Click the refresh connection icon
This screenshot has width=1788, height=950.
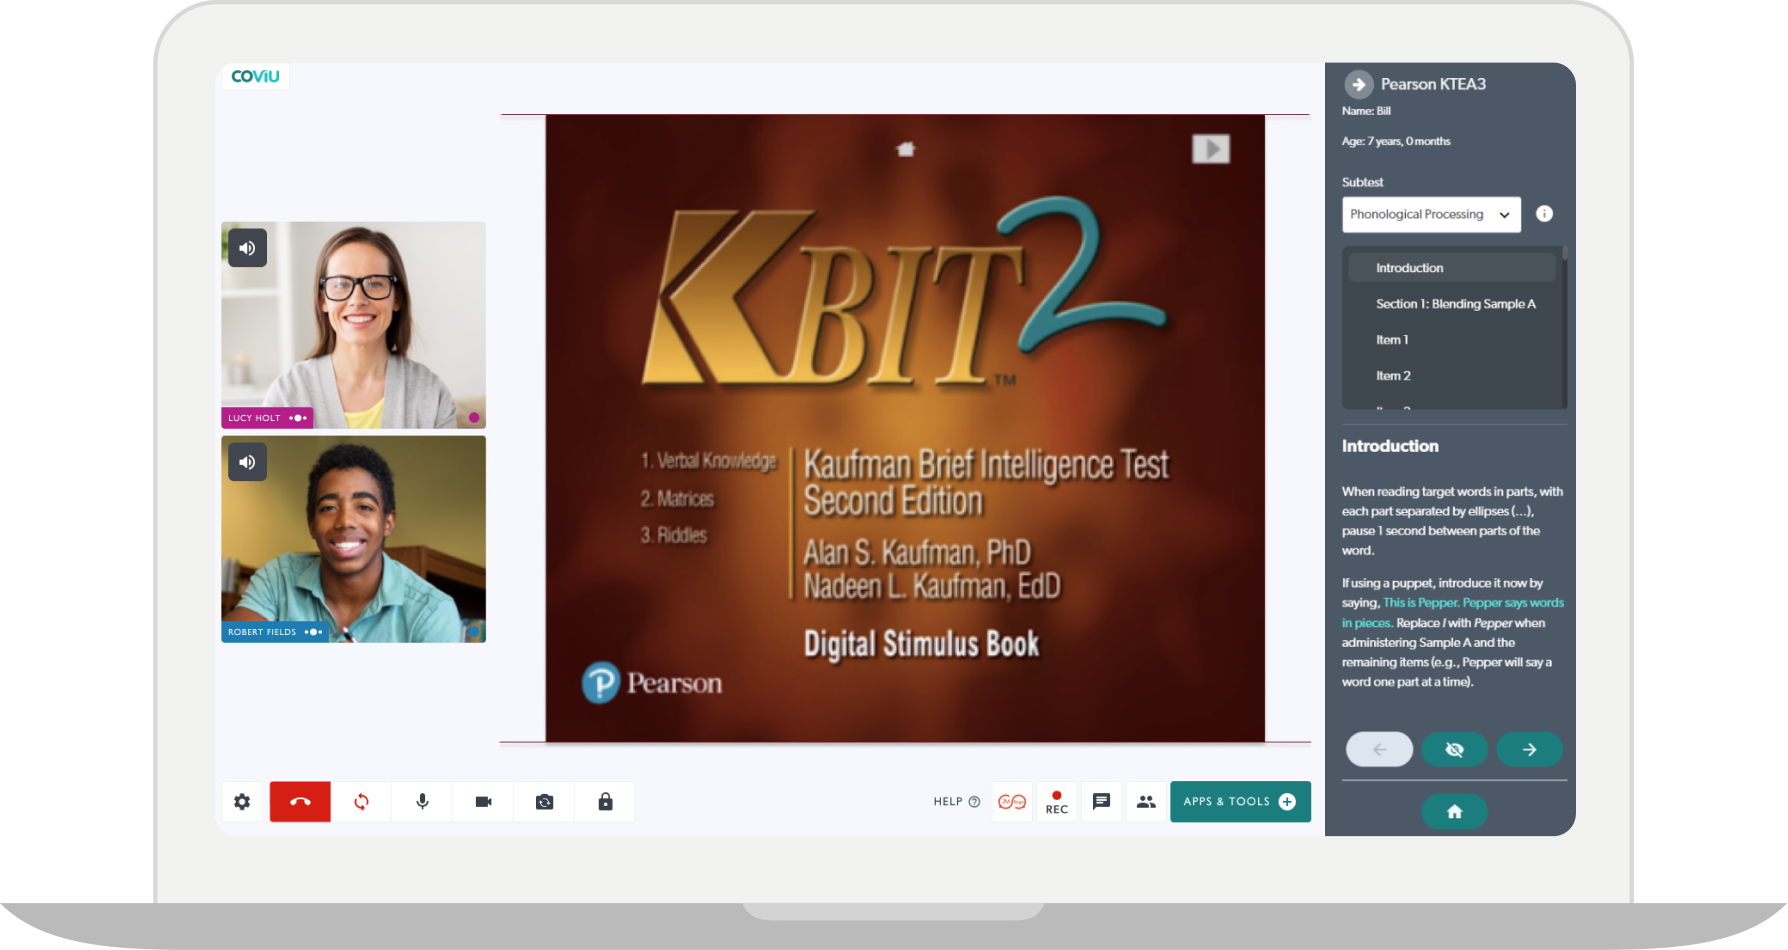tap(361, 802)
